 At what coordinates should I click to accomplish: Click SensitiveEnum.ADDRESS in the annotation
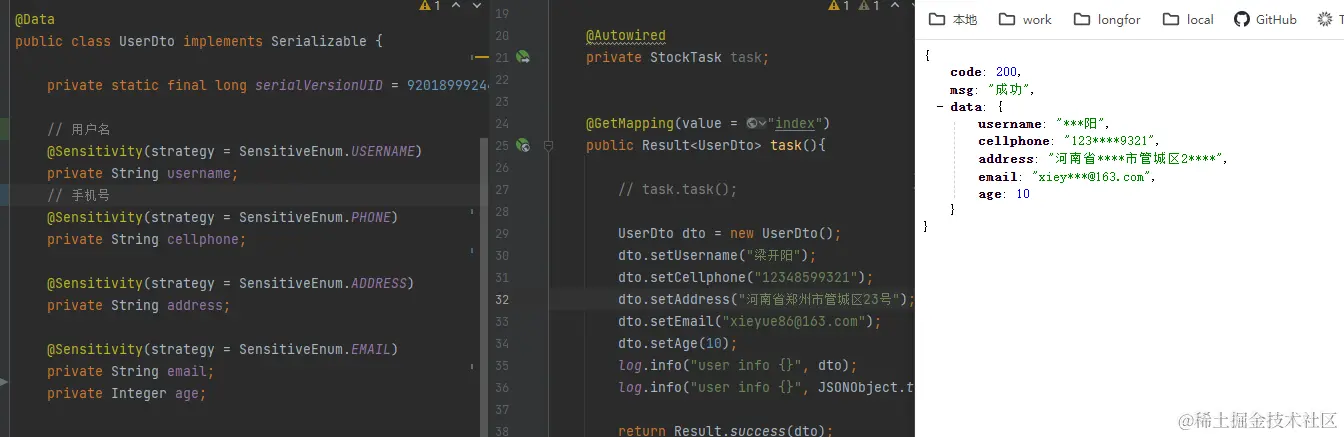pyautogui.click(x=323, y=283)
